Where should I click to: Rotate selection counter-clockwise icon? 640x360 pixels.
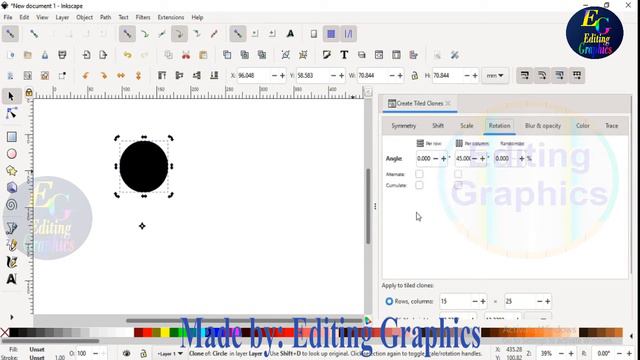coord(86,76)
